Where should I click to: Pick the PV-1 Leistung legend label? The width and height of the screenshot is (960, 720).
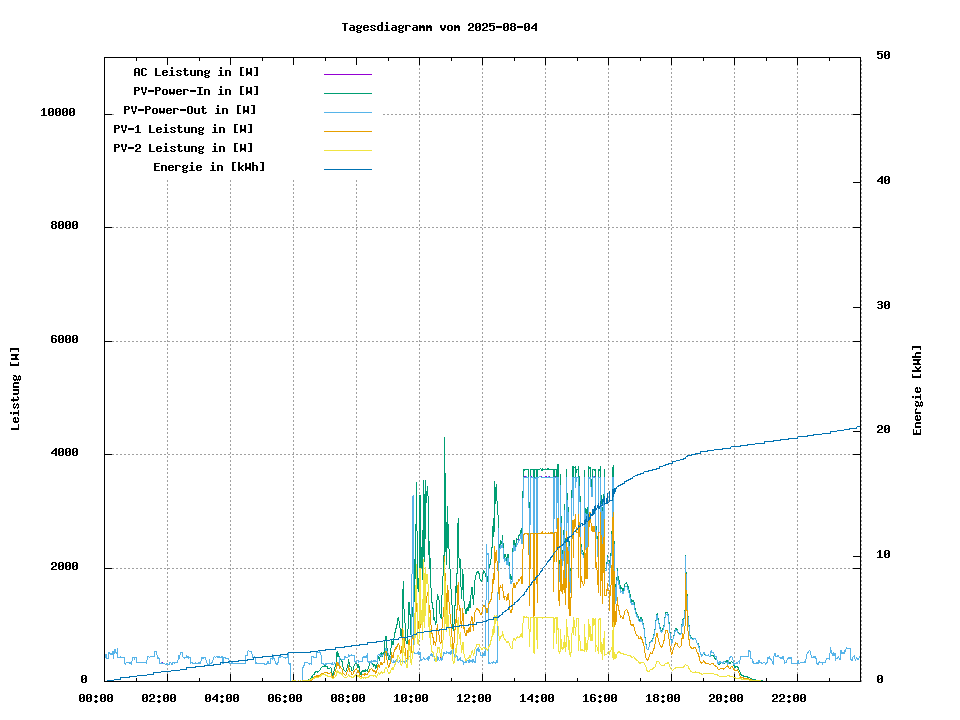click(183, 129)
